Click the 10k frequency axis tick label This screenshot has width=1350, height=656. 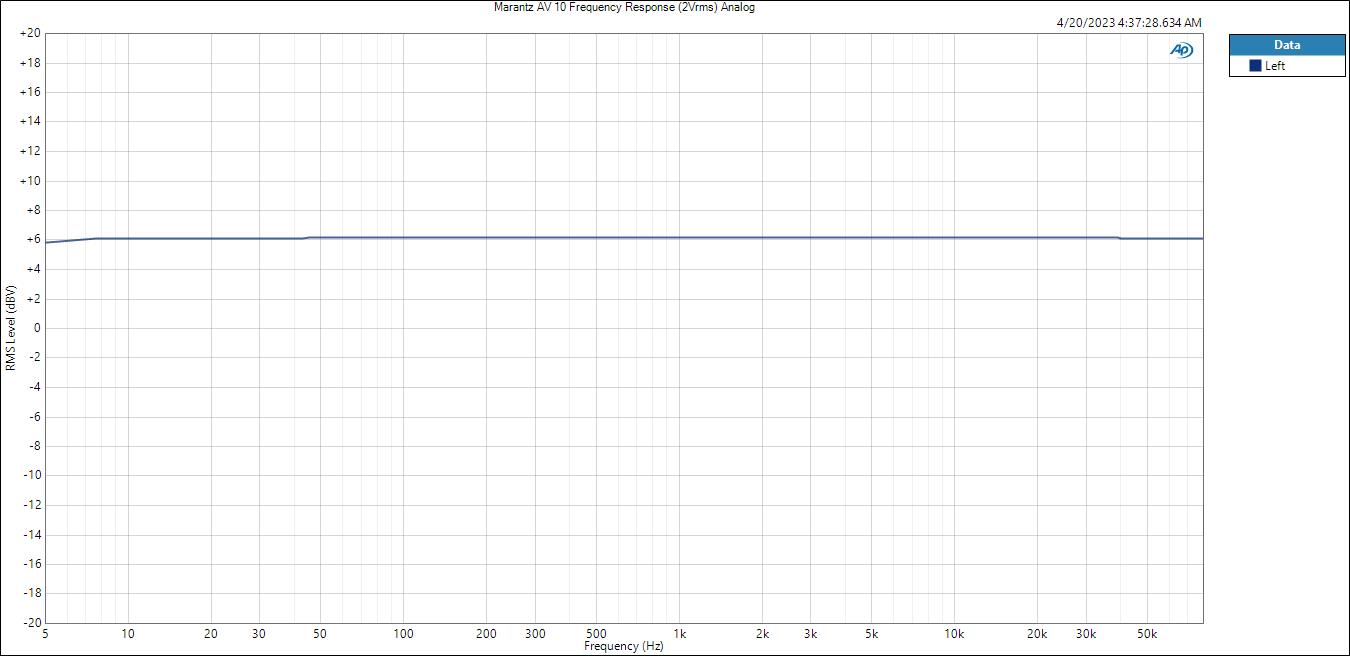[x=954, y=634]
